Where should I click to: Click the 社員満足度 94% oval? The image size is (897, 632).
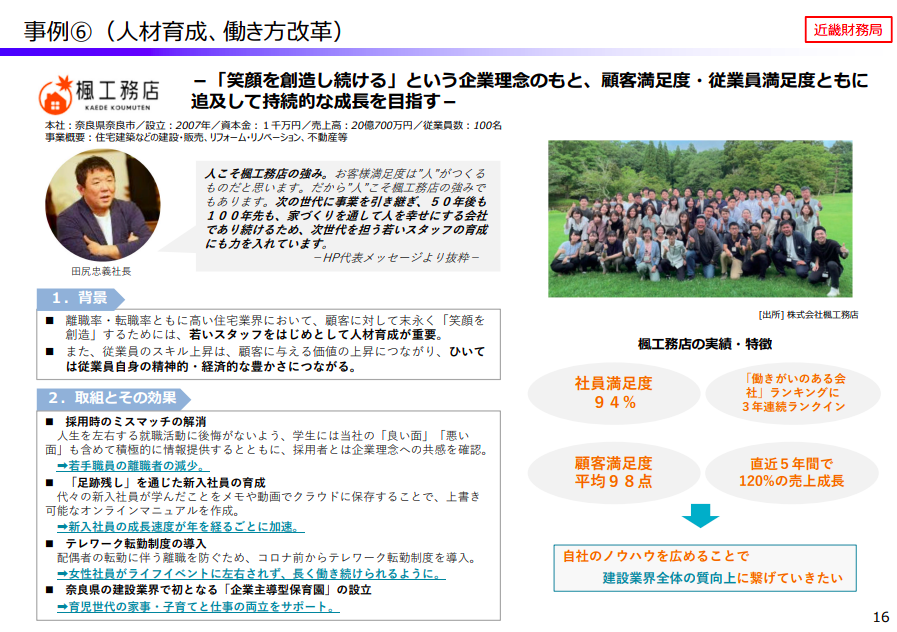614,393
